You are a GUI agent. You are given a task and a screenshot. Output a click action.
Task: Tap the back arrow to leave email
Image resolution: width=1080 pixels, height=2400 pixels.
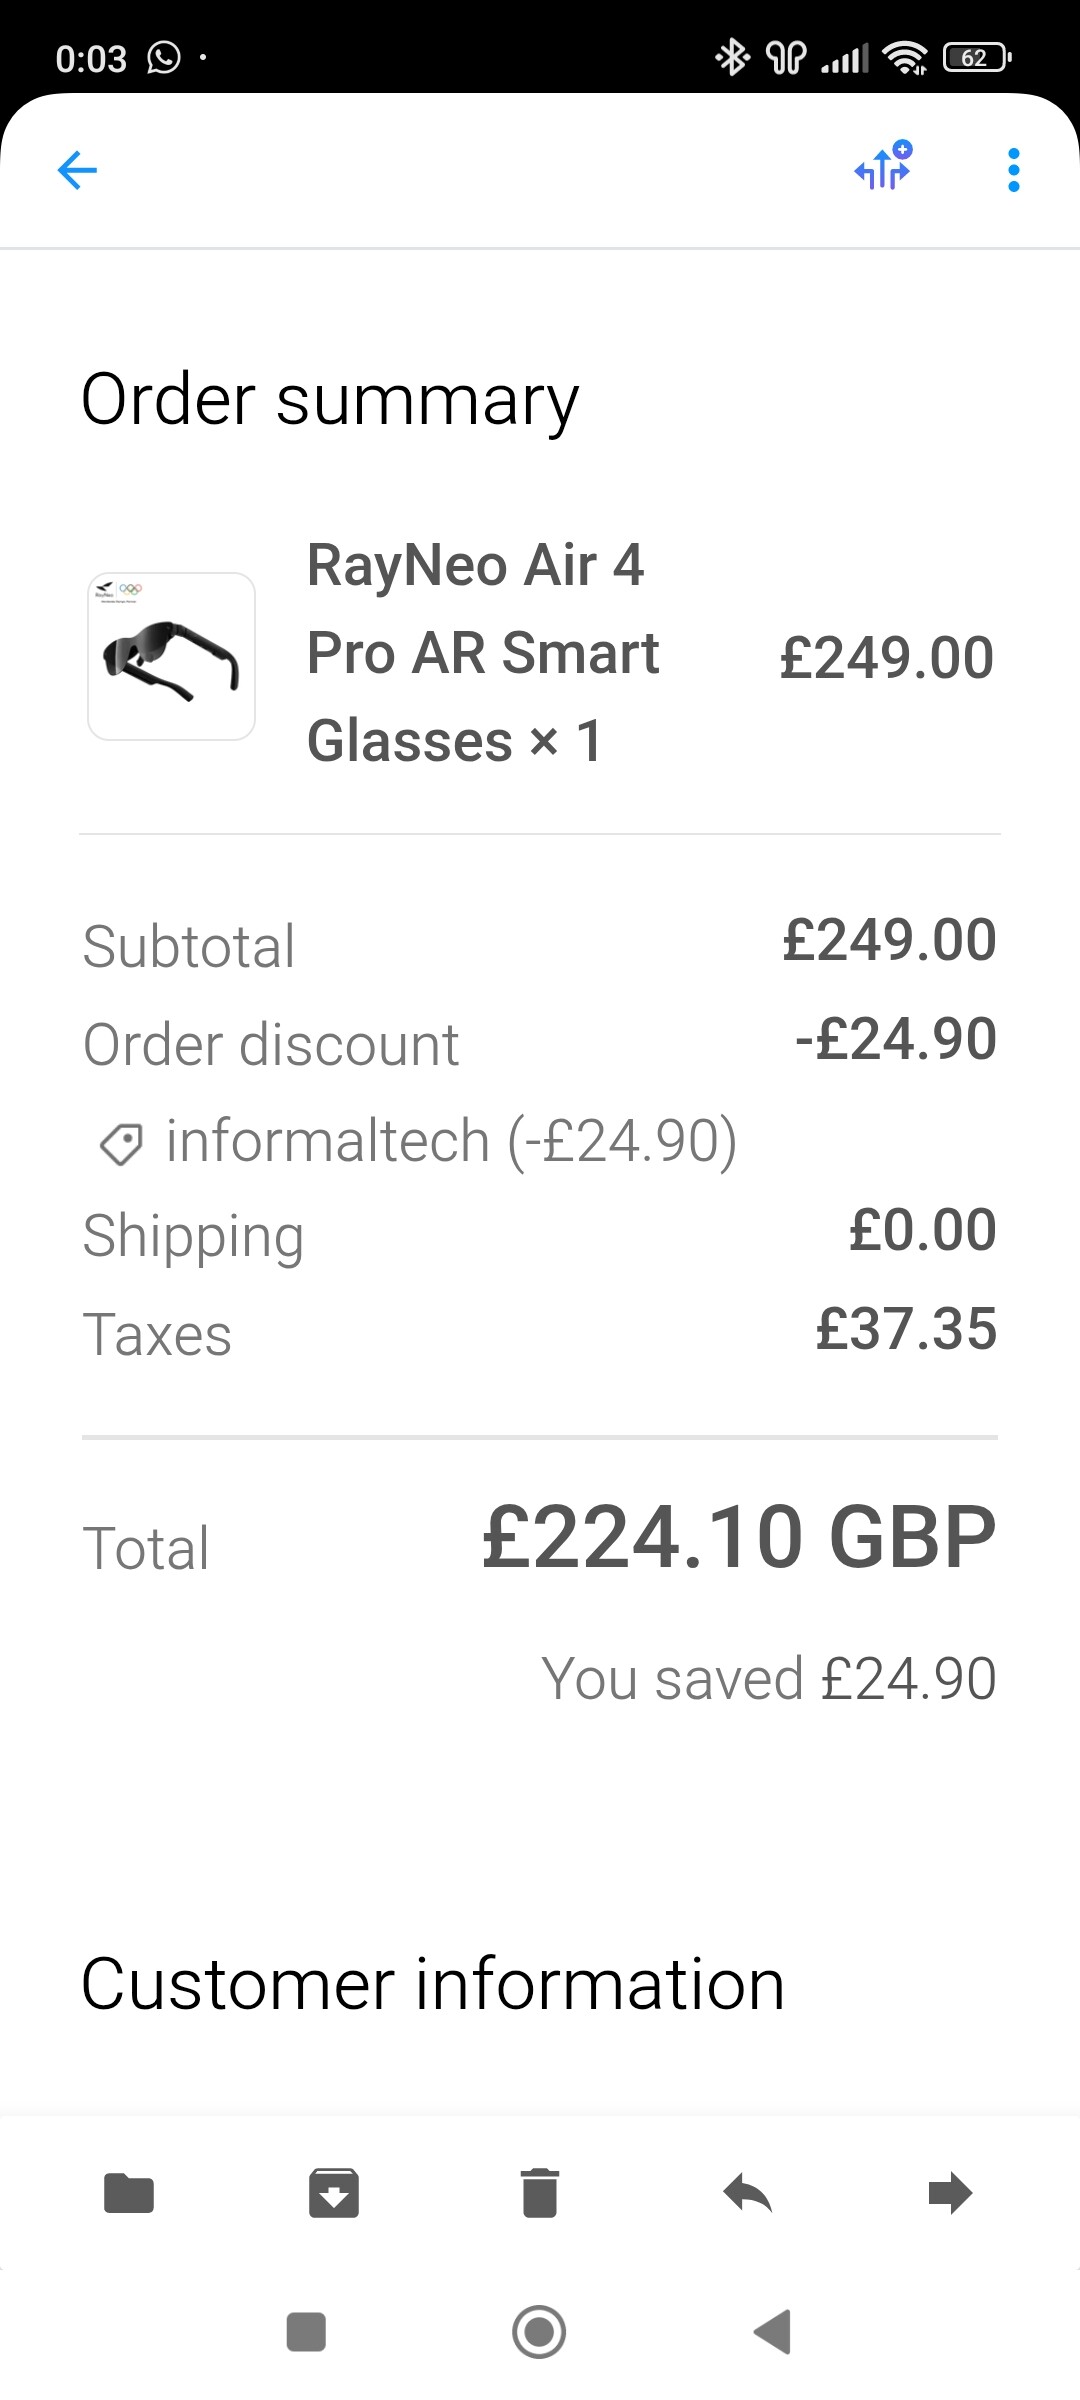click(x=77, y=170)
